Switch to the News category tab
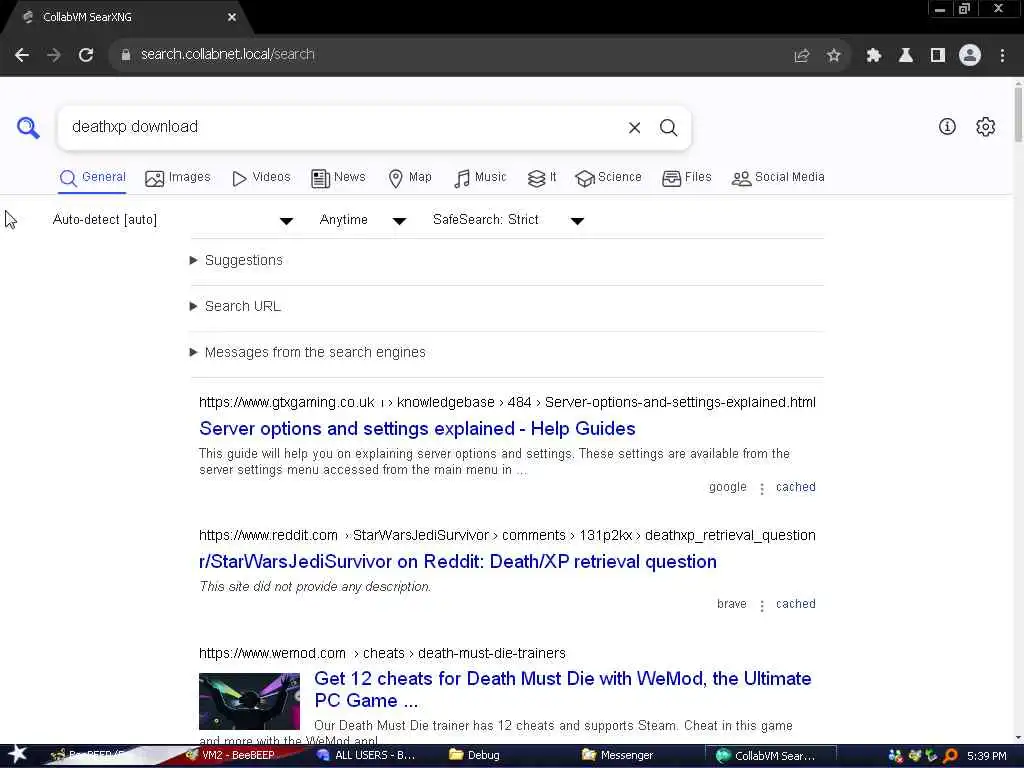The width and height of the screenshot is (1024, 768). [x=338, y=178]
